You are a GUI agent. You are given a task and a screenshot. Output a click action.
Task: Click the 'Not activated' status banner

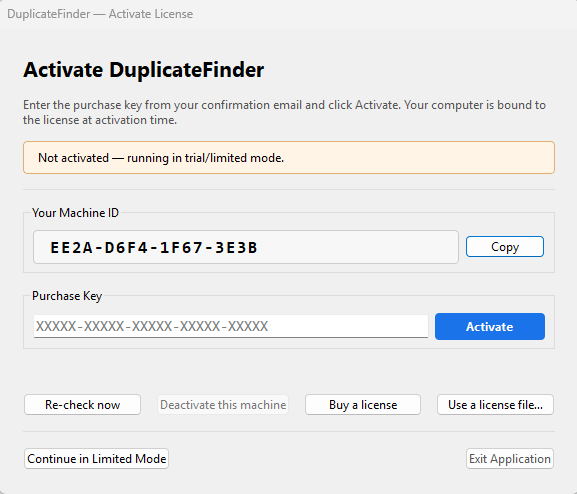pyautogui.click(x=289, y=158)
